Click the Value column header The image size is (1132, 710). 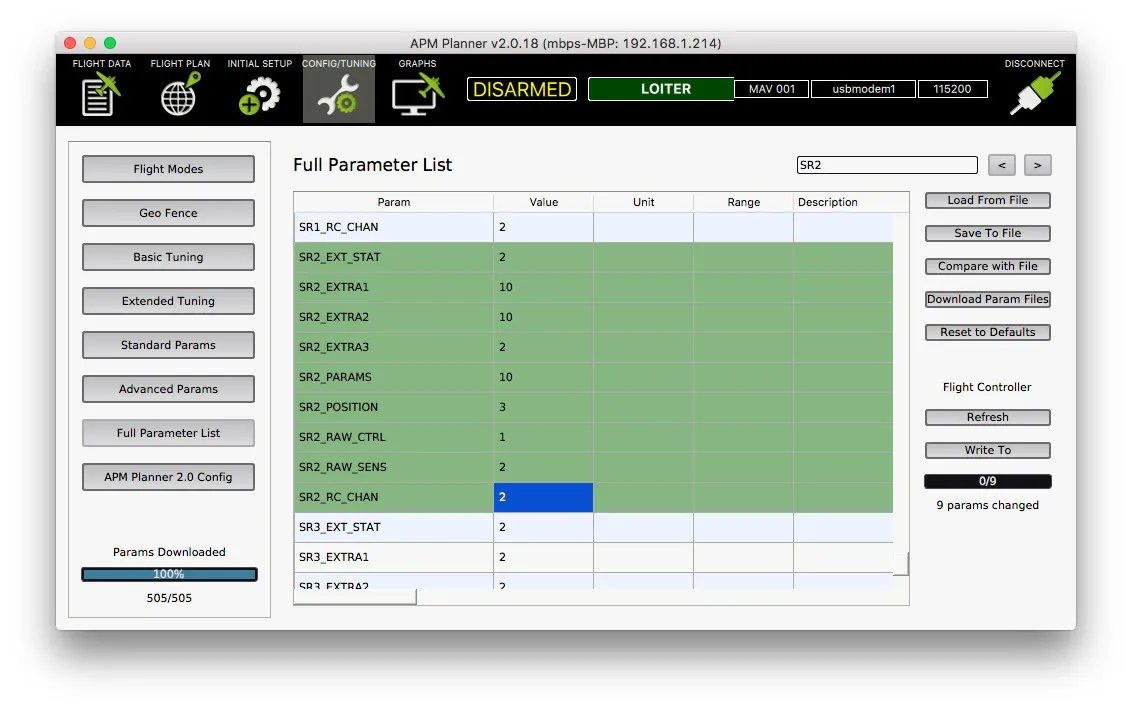(543, 202)
